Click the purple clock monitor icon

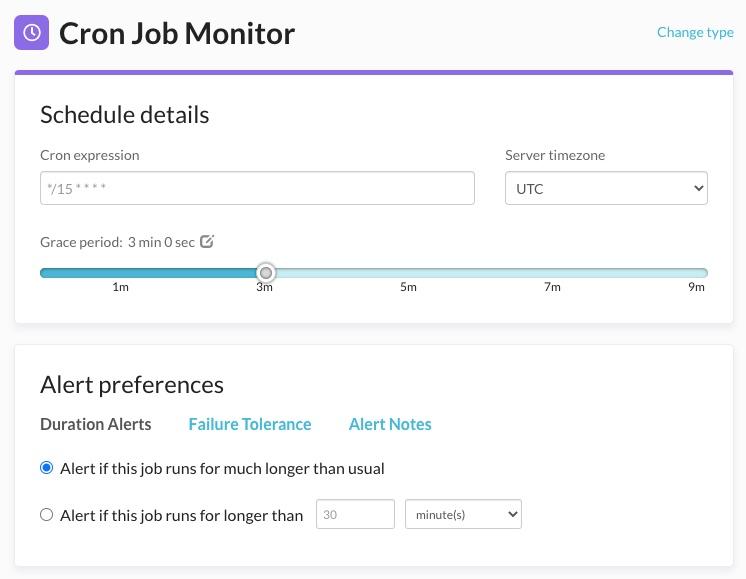pos(31,33)
